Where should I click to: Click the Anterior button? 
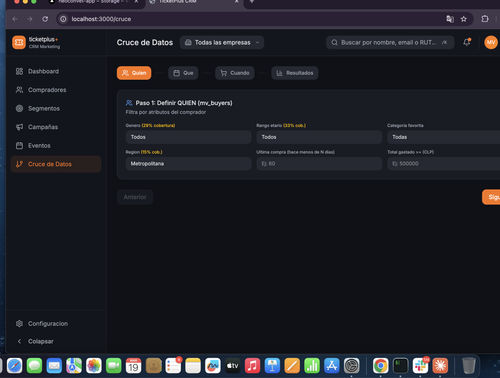[135, 197]
